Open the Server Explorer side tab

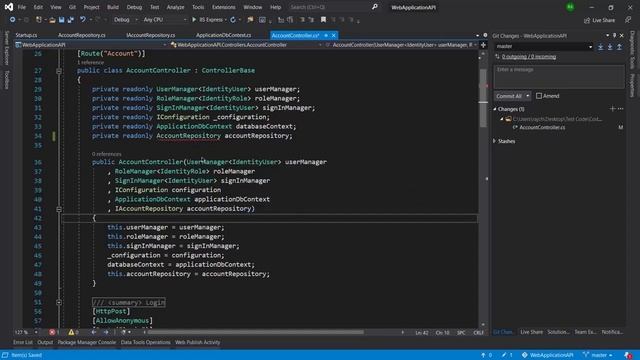(7, 48)
